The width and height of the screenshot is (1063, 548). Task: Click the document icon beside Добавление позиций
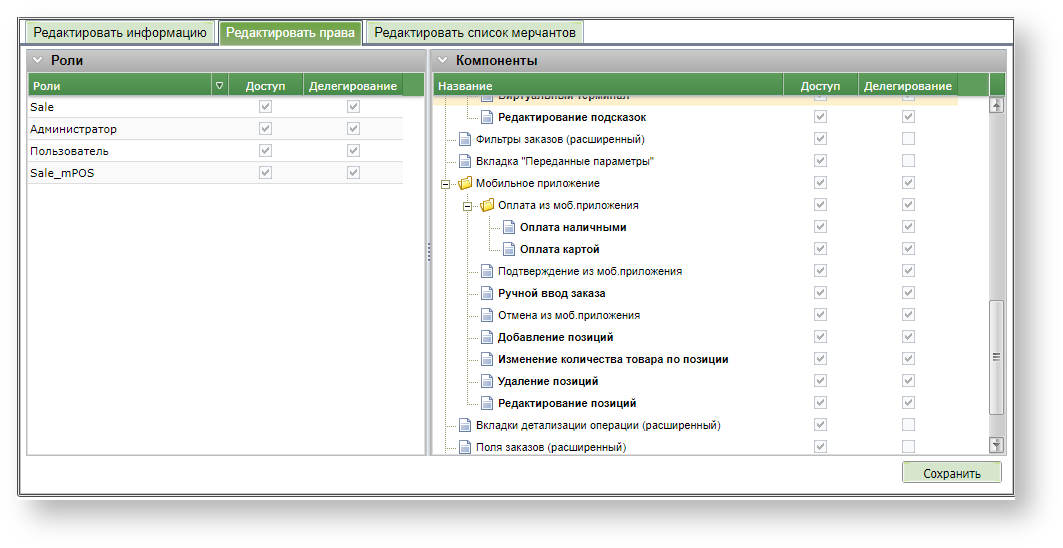click(x=487, y=338)
